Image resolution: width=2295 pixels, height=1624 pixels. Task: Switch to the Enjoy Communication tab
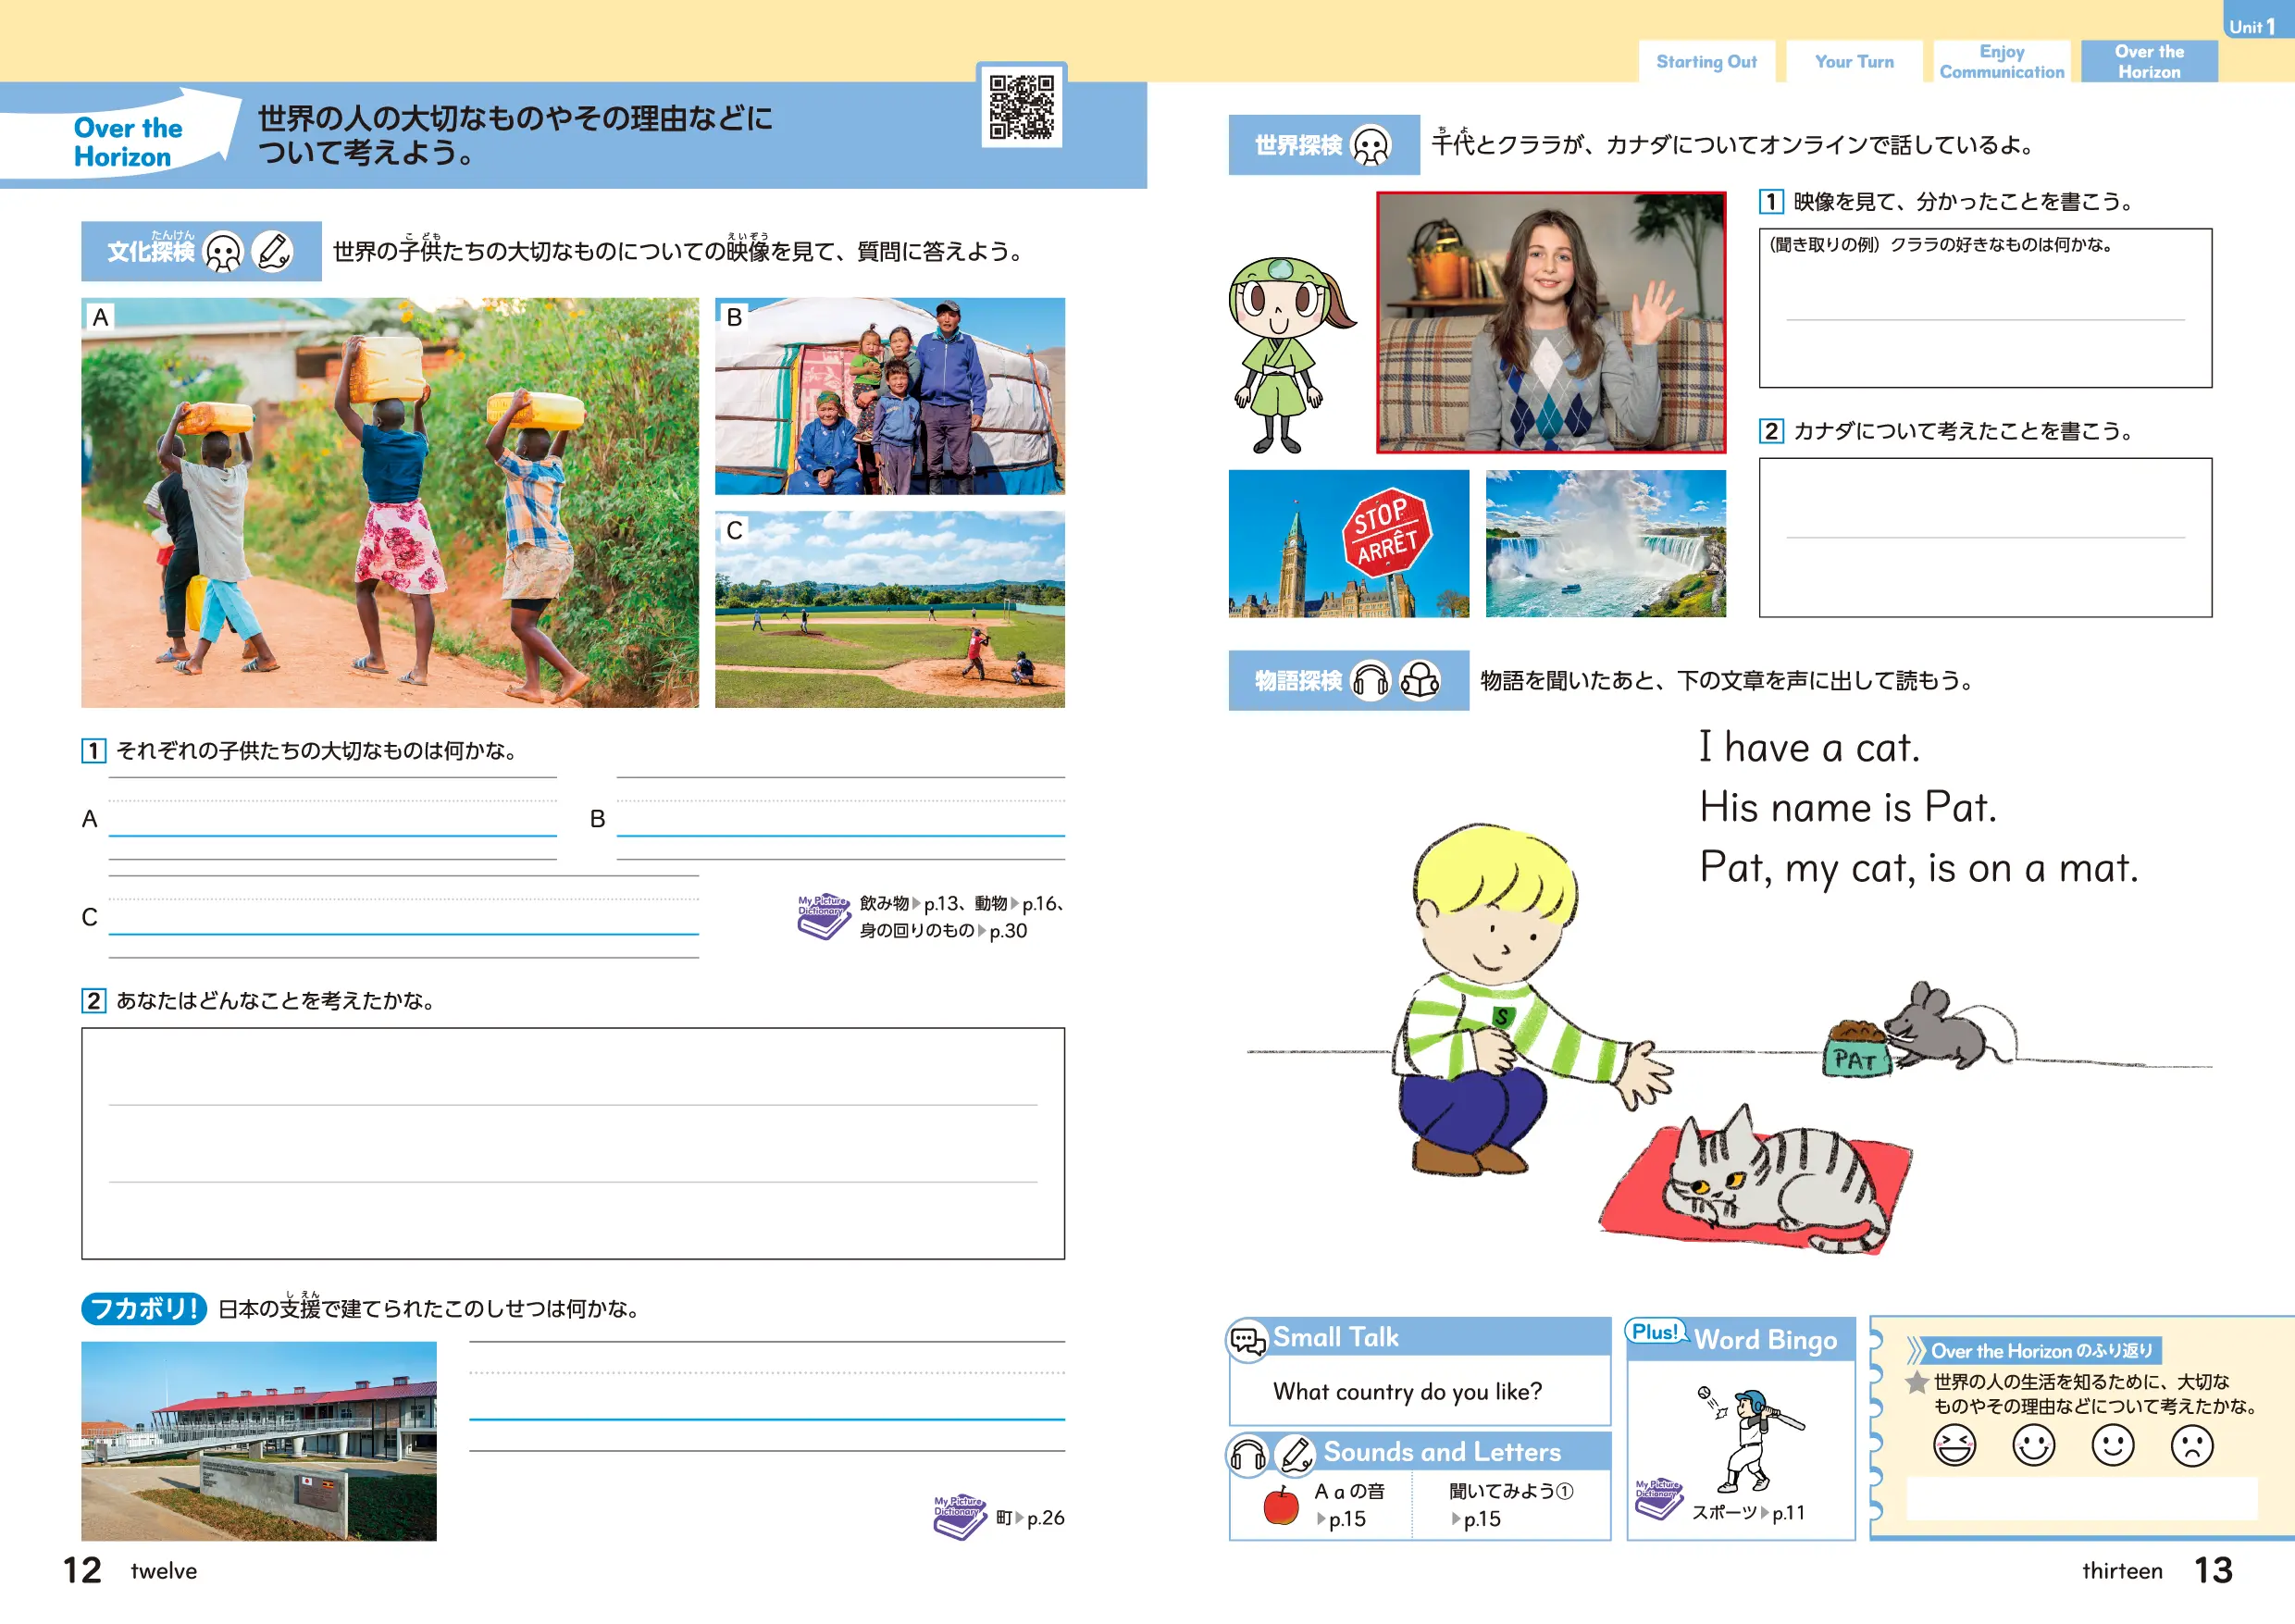pyautogui.click(x=2001, y=62)
